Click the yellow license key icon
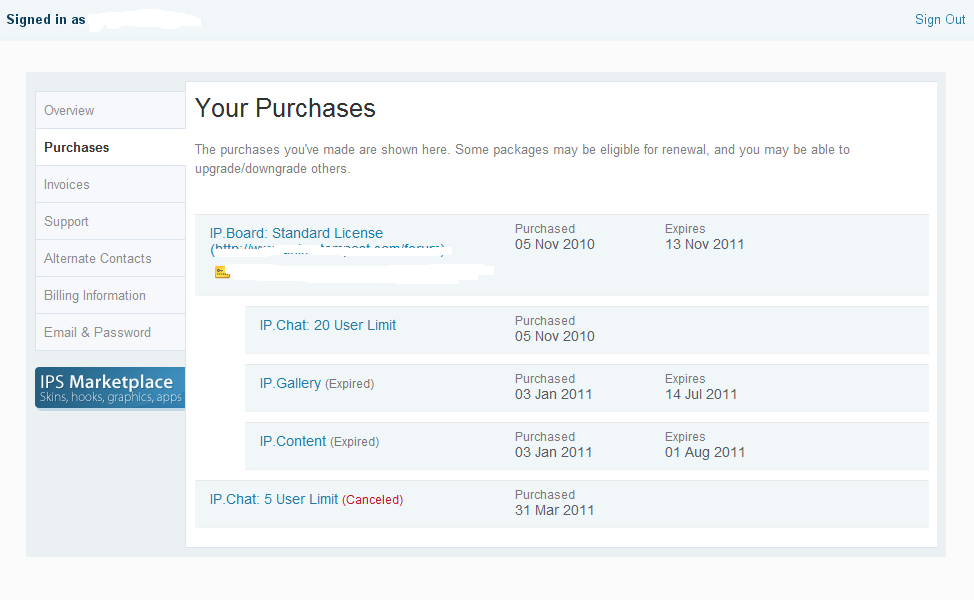974x600 pixels. point(222,272)
